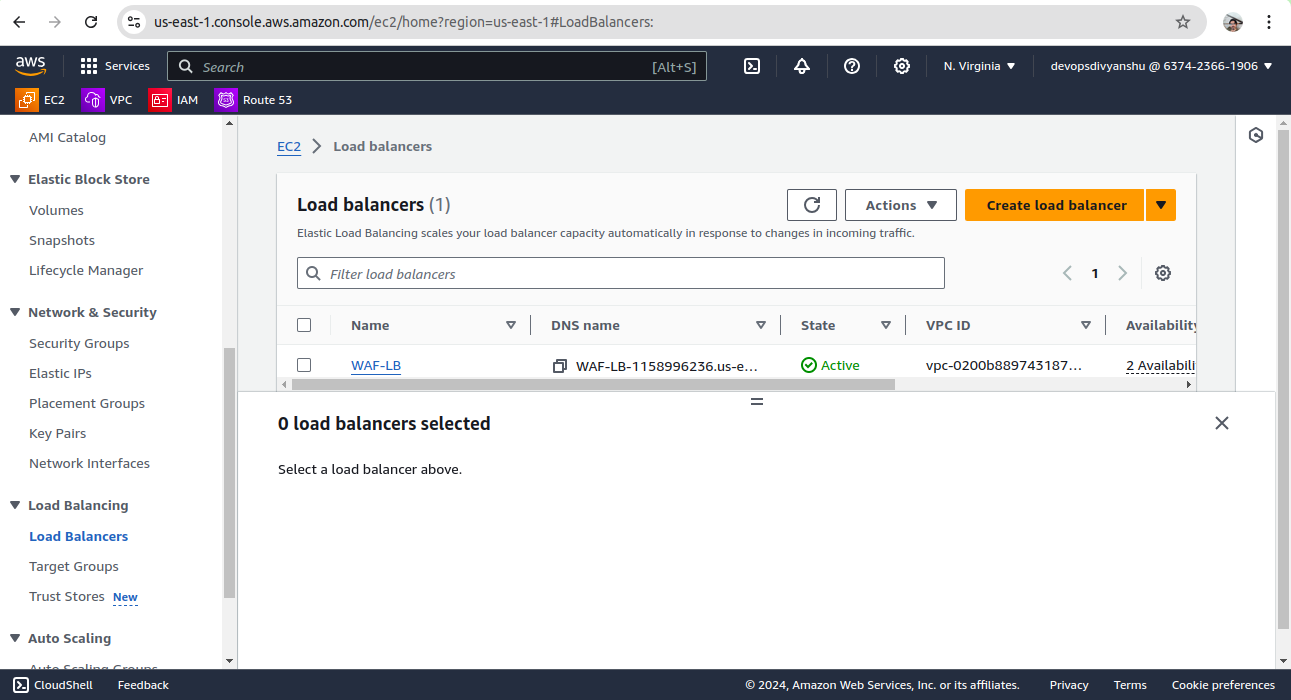Click the Create load balancer button

tap(1056, 205)
